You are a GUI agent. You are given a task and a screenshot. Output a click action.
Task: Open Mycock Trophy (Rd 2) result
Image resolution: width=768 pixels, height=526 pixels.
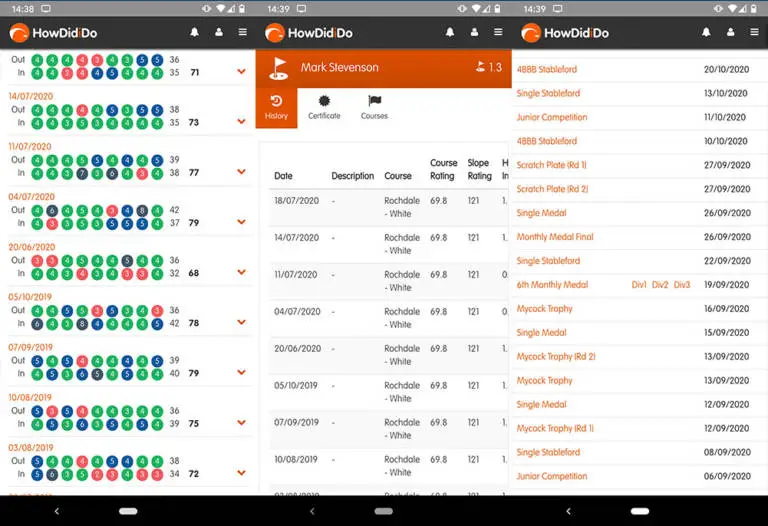[556, 357]
